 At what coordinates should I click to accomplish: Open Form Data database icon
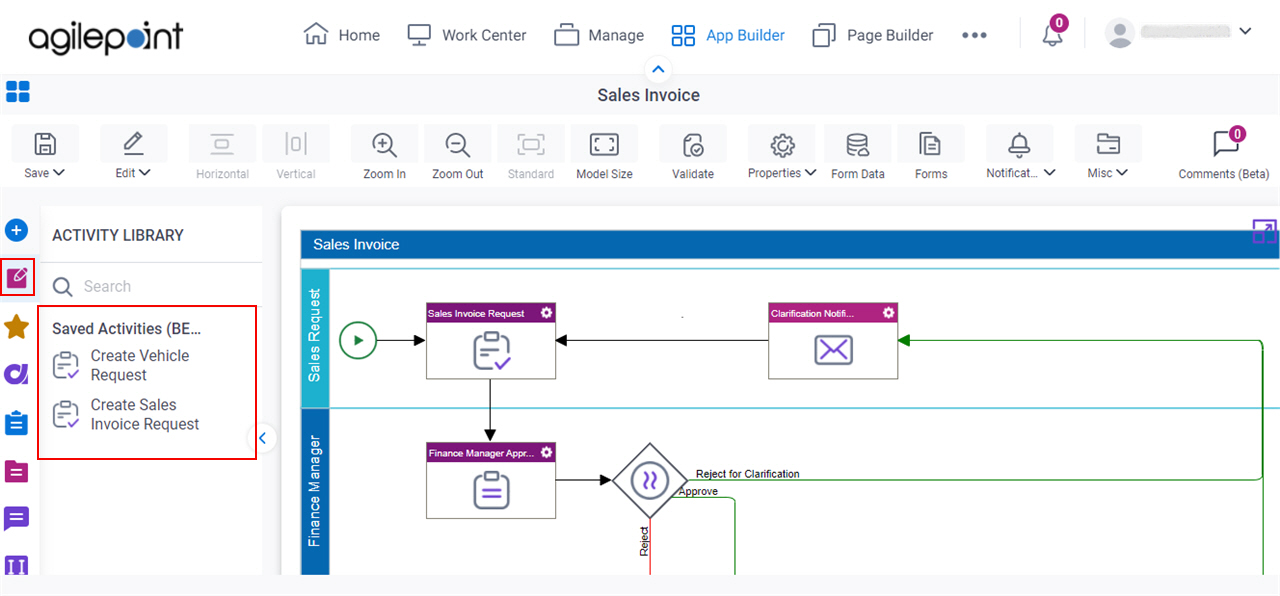tap(858, 145)
